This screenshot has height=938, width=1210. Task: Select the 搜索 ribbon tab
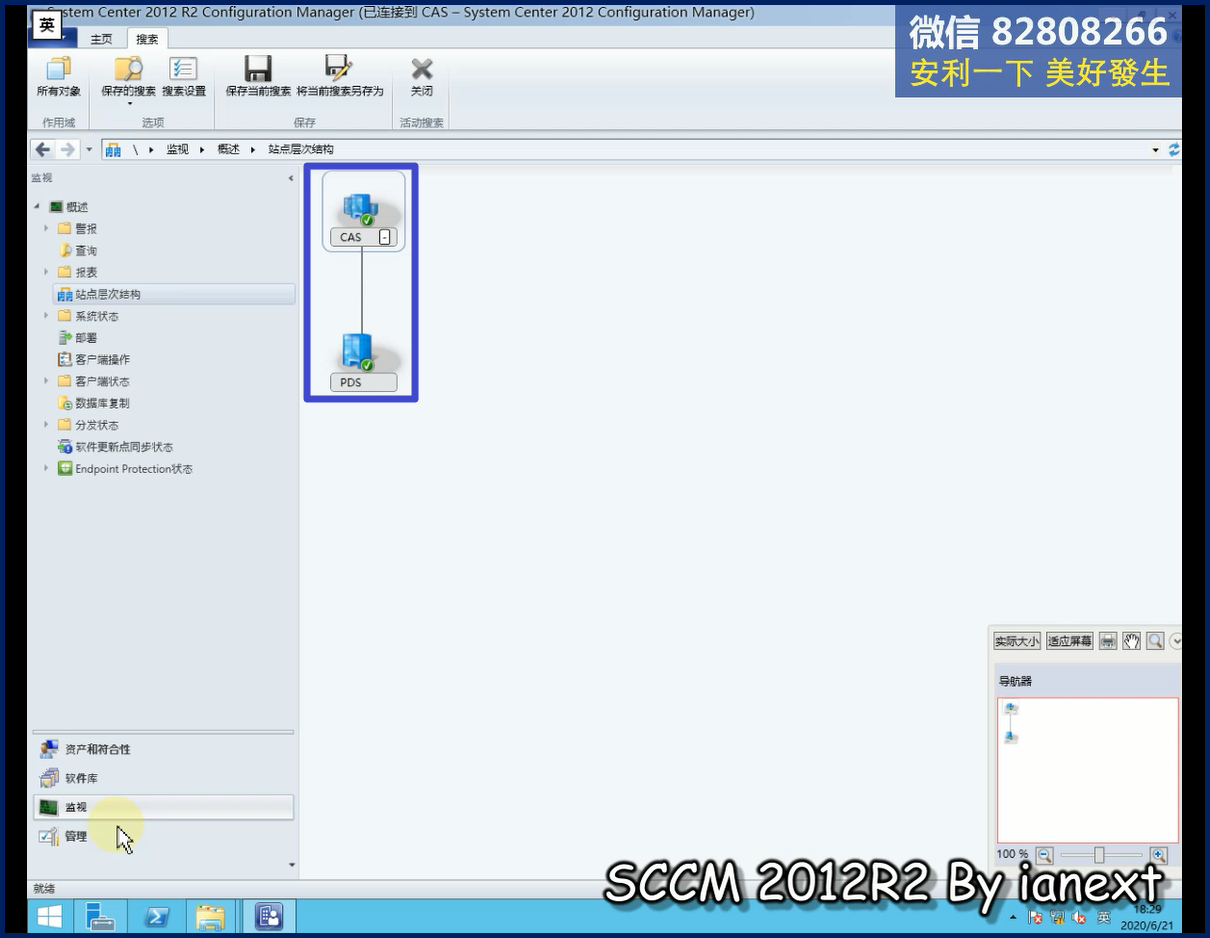coord(147,39)
